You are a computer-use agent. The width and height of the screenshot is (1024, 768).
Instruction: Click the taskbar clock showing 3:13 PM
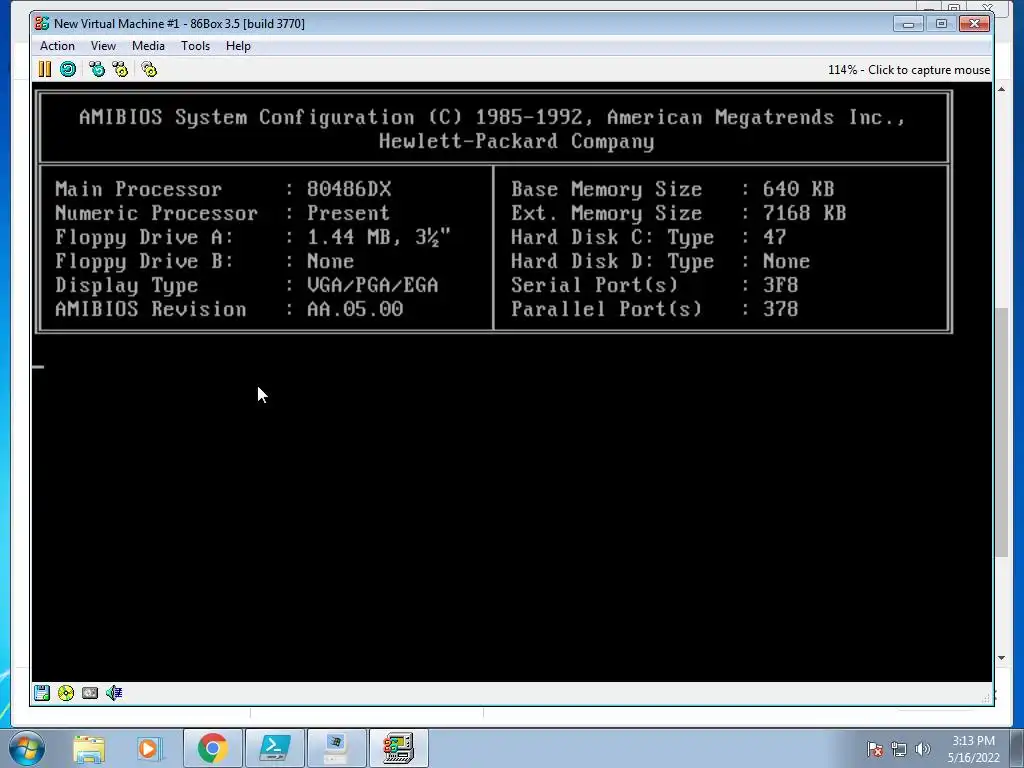tap(973, 749)
